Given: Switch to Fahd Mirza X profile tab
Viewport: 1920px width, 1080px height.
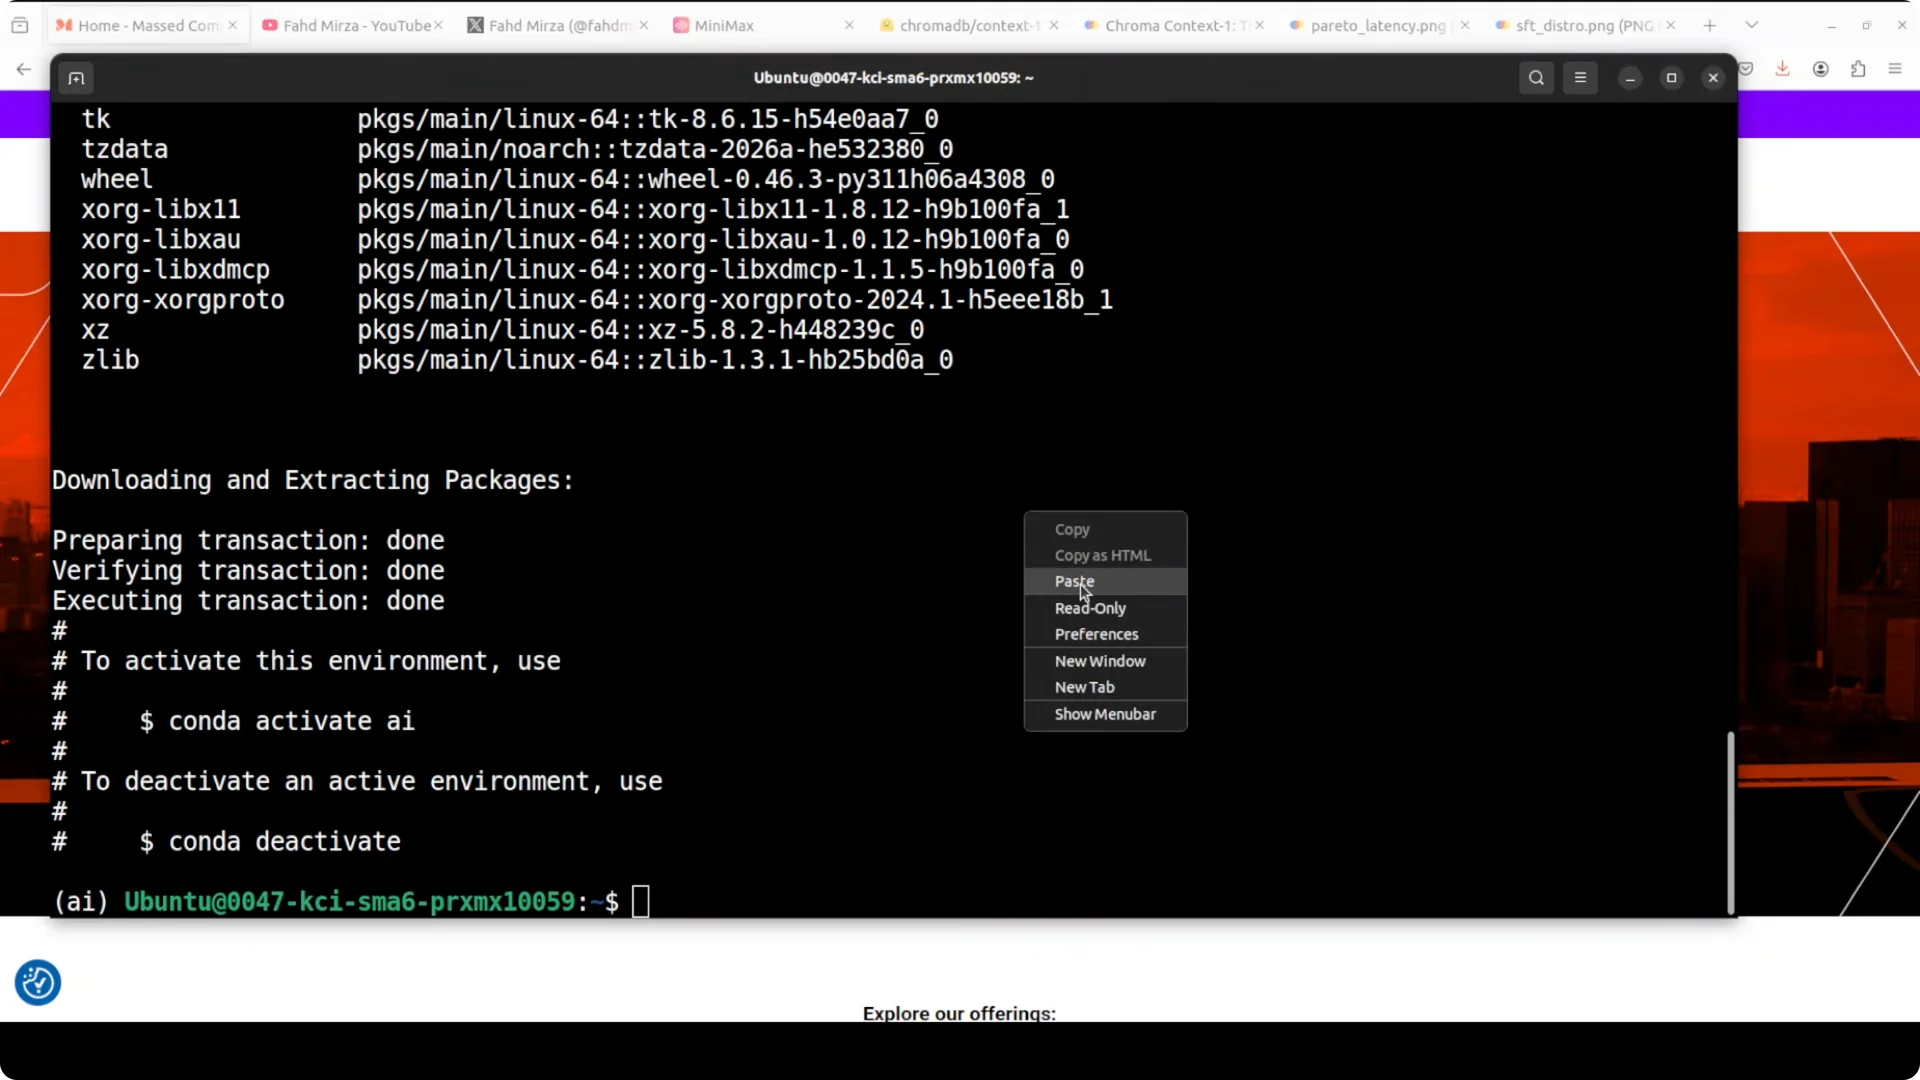Looking at the screenshot, I should (x=556, y=25).
